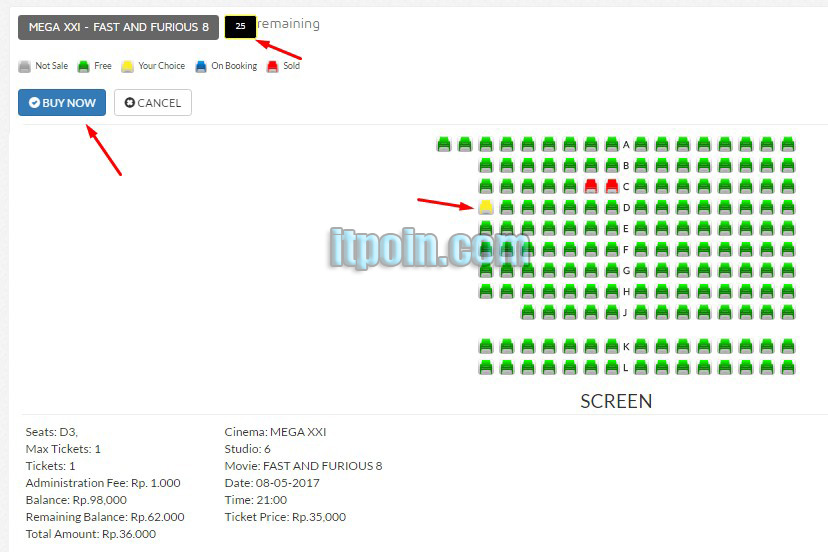
Task: Click the 'Date: 08-05-2017' text
Action: [x=272, y=483]
